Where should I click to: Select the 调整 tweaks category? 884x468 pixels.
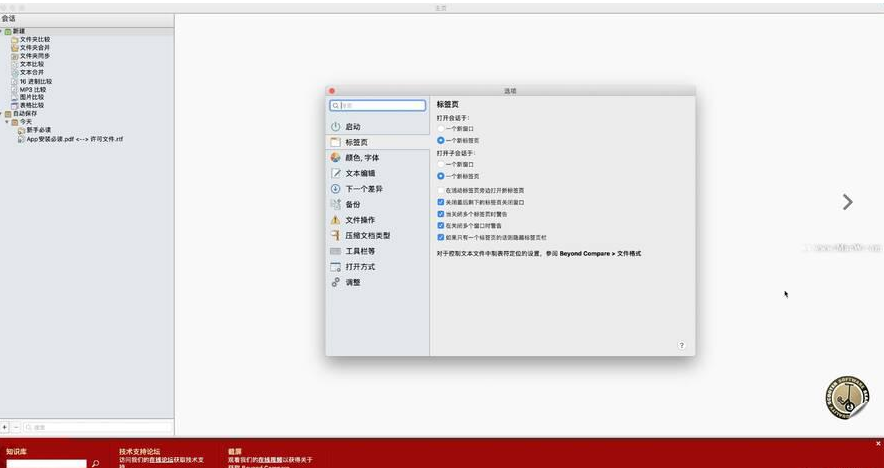(x=353, y=282)
